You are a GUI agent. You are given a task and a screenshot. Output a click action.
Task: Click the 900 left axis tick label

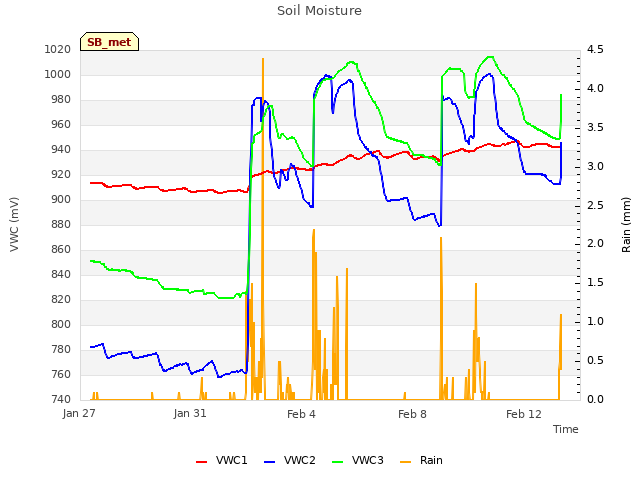click(x=60, y=200)
